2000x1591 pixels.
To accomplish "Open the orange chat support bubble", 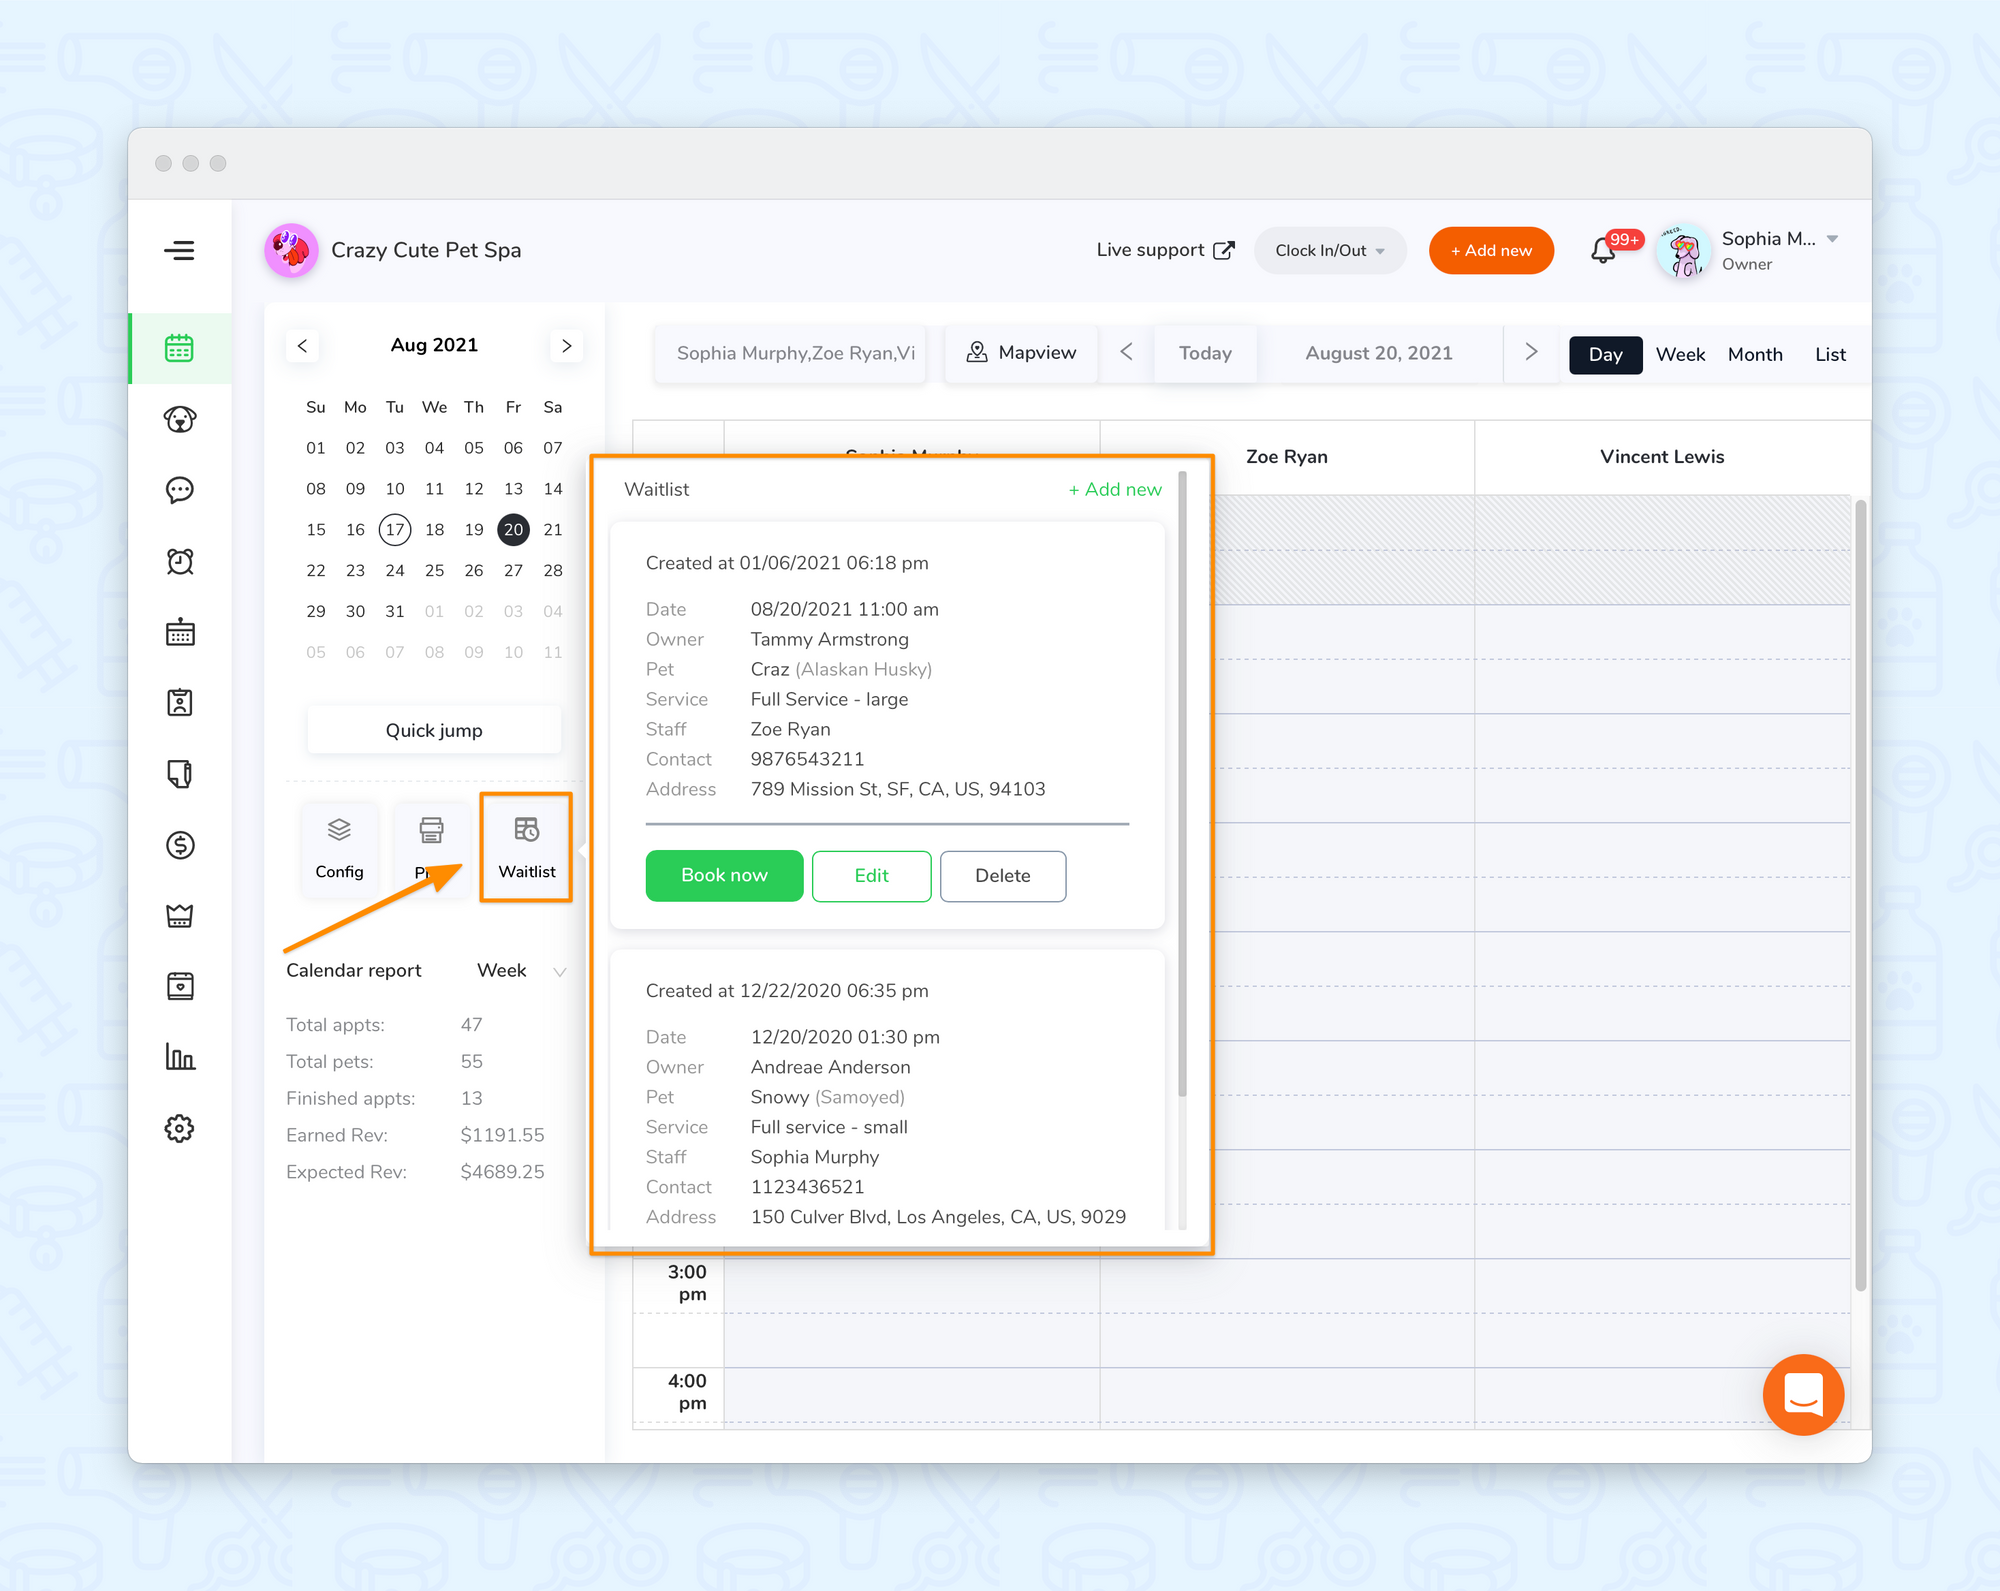I will coord(1802,1394).
